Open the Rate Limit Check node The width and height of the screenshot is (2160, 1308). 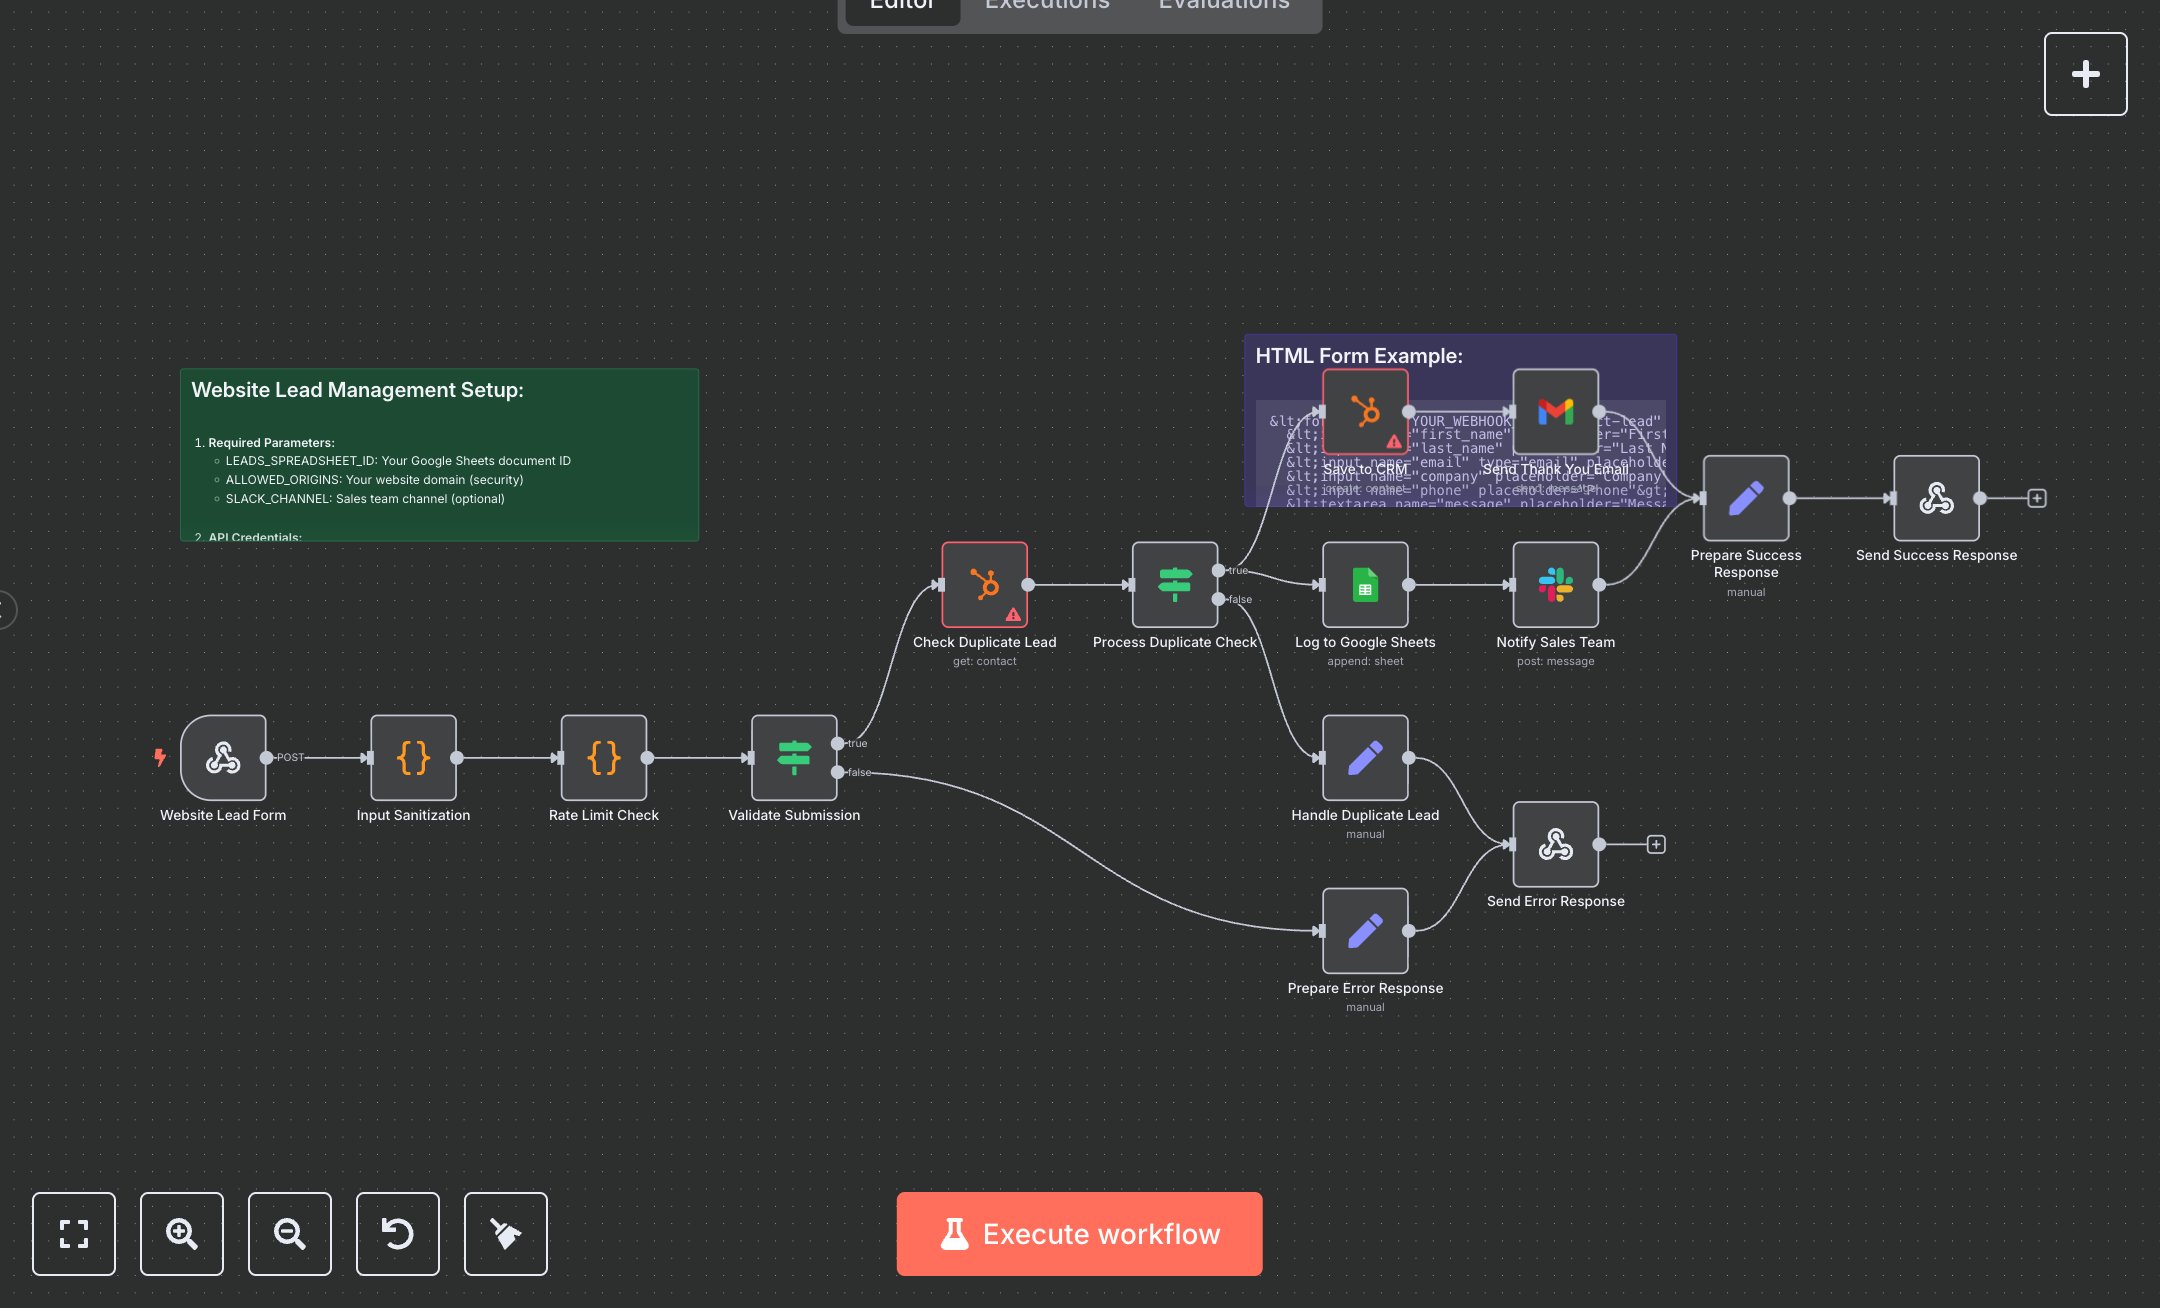603,758
